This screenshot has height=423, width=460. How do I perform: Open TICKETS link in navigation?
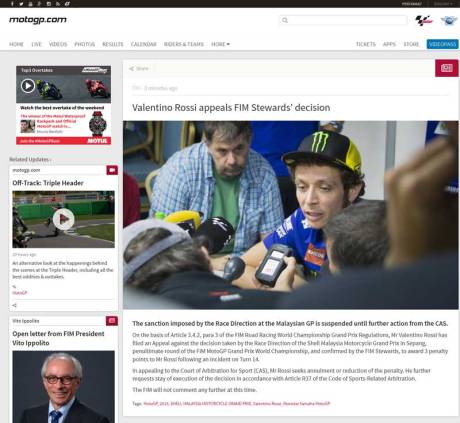click(366, 44)
